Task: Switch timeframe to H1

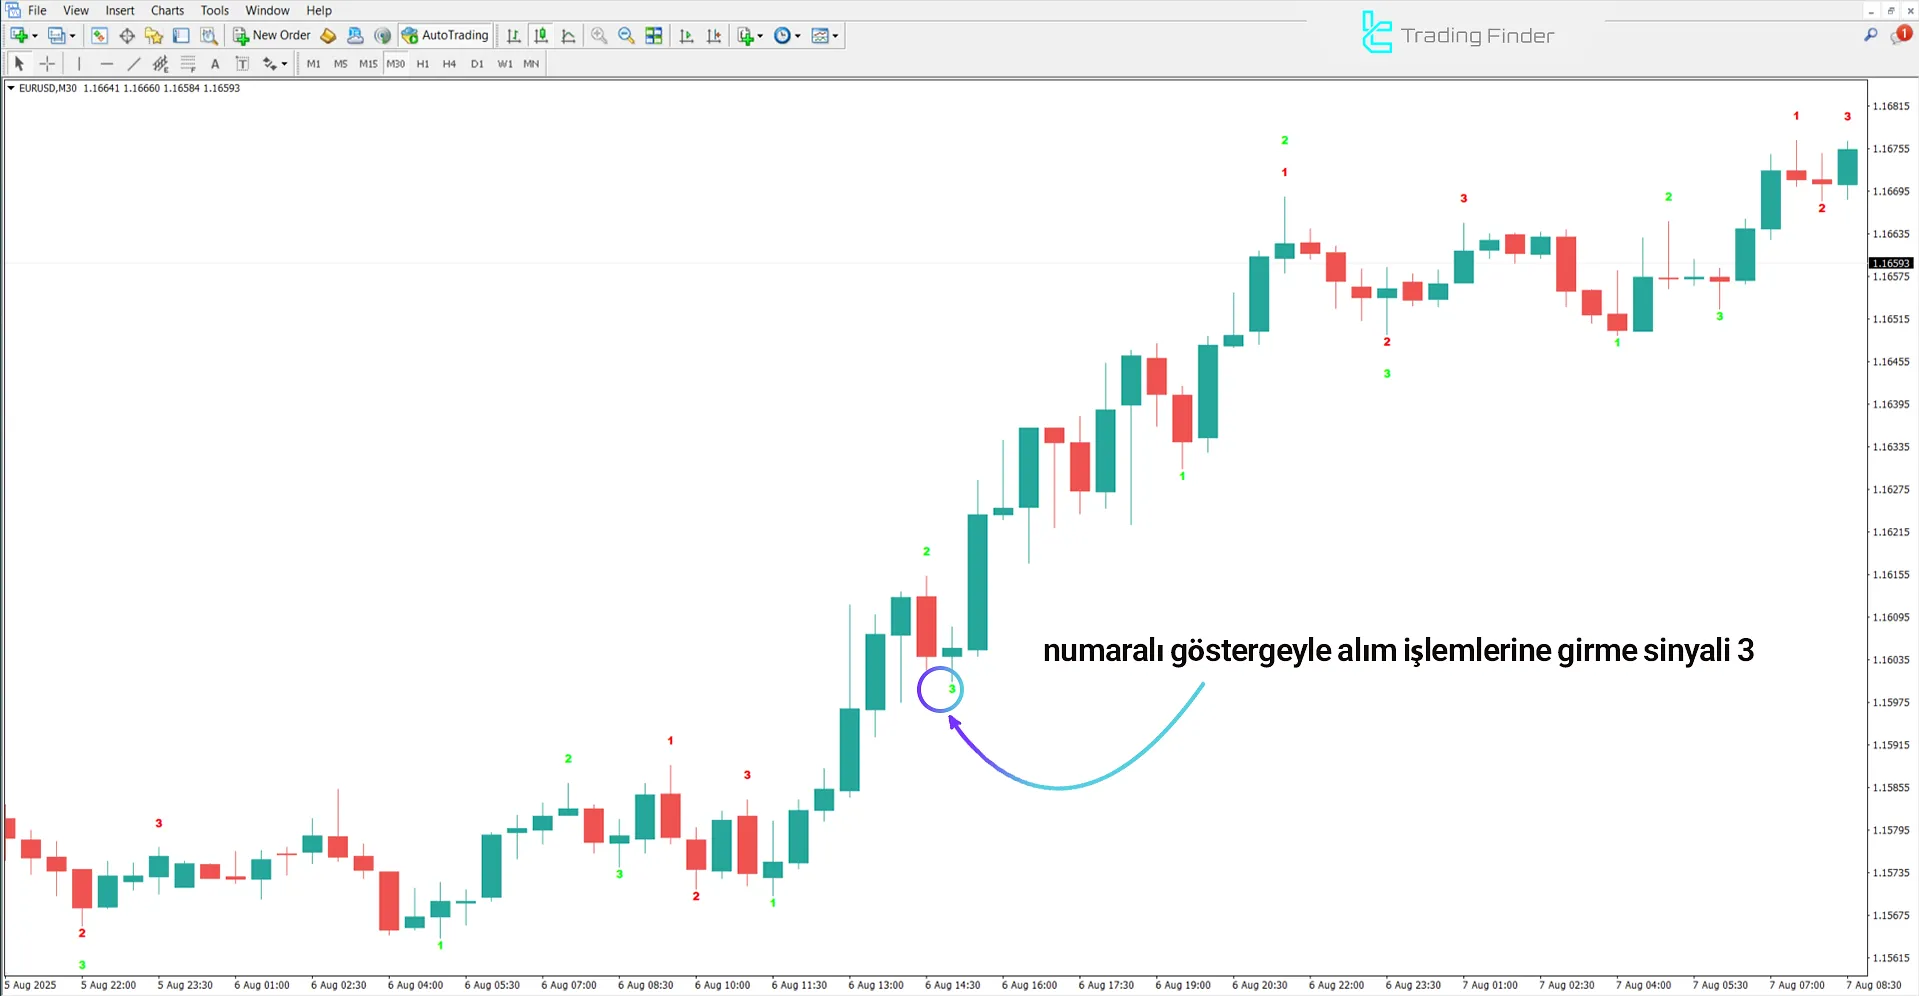Action: [x=422, y=63]
